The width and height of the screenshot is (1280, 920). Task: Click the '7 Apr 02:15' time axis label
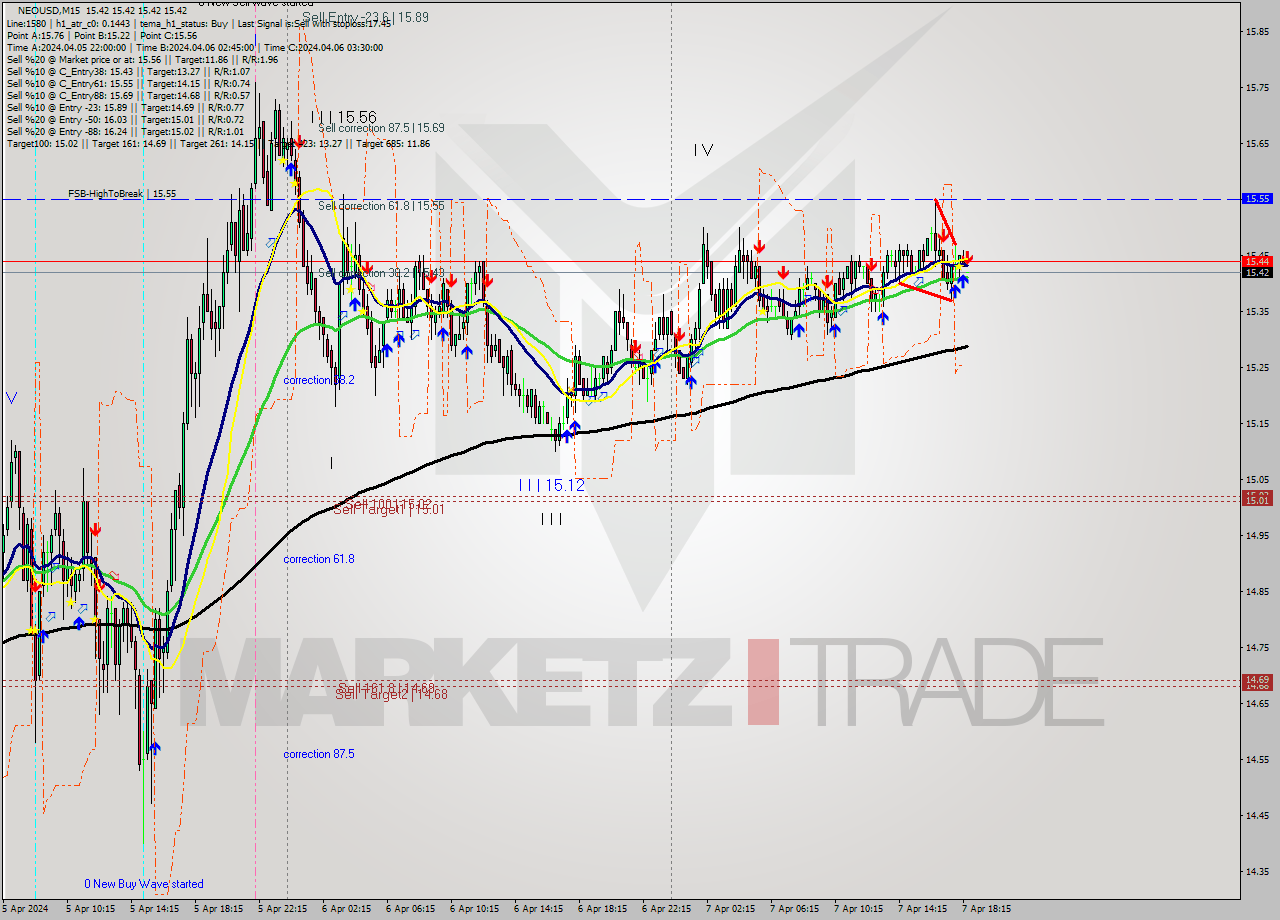tap(730, 909)
